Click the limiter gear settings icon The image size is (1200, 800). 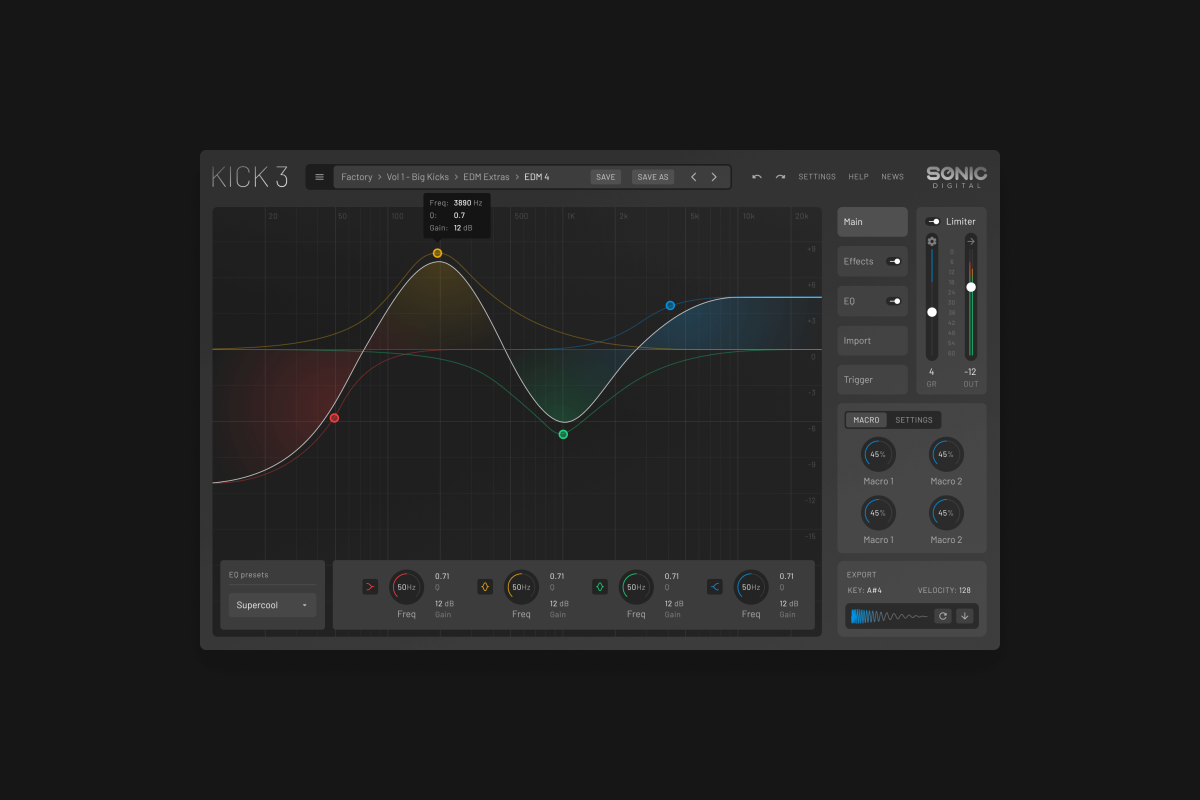click(932, 241)
